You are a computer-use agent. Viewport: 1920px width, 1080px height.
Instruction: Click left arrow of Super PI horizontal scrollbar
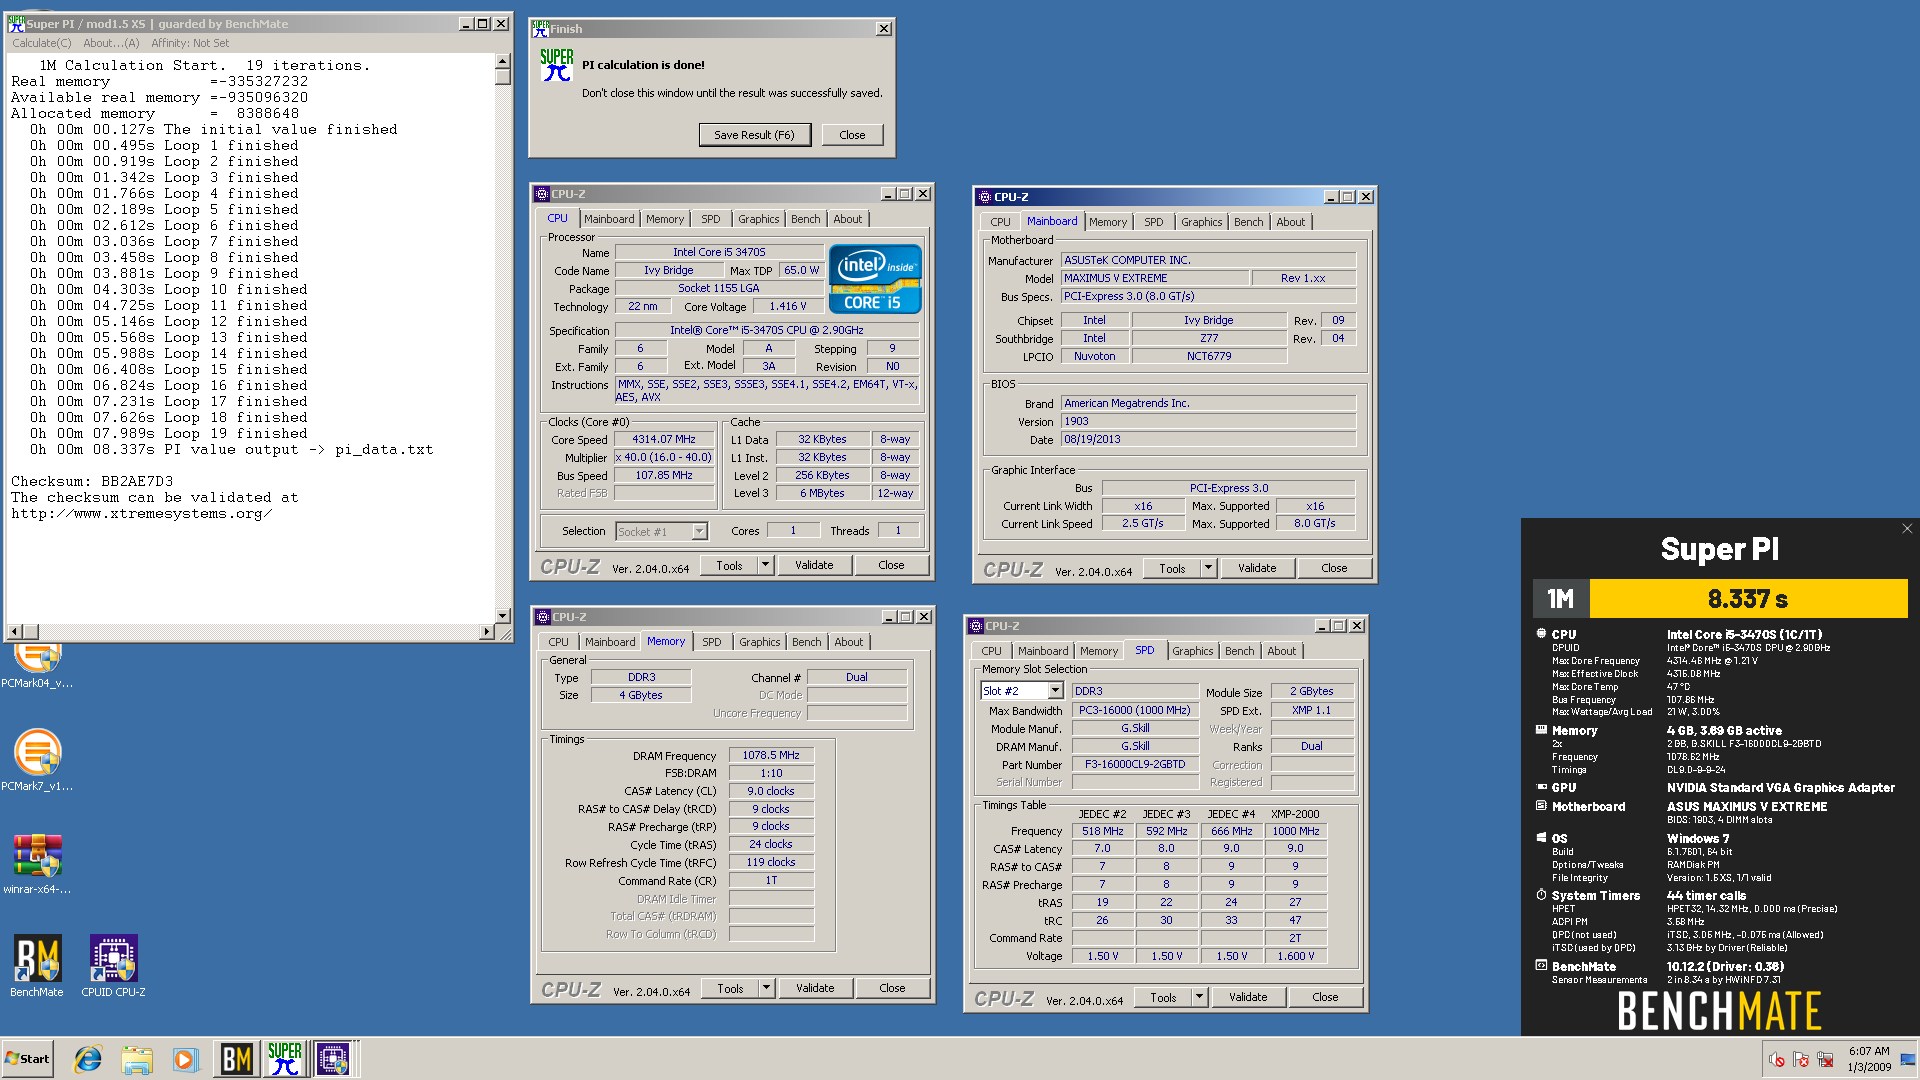[14, 632]
